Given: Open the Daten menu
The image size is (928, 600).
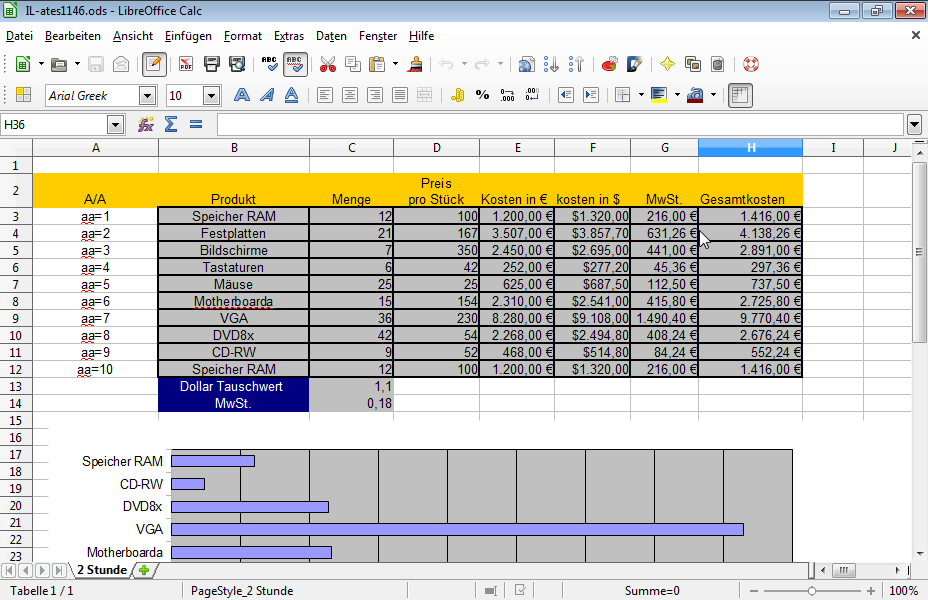Looking at the screenshot, I should (331, 36).
